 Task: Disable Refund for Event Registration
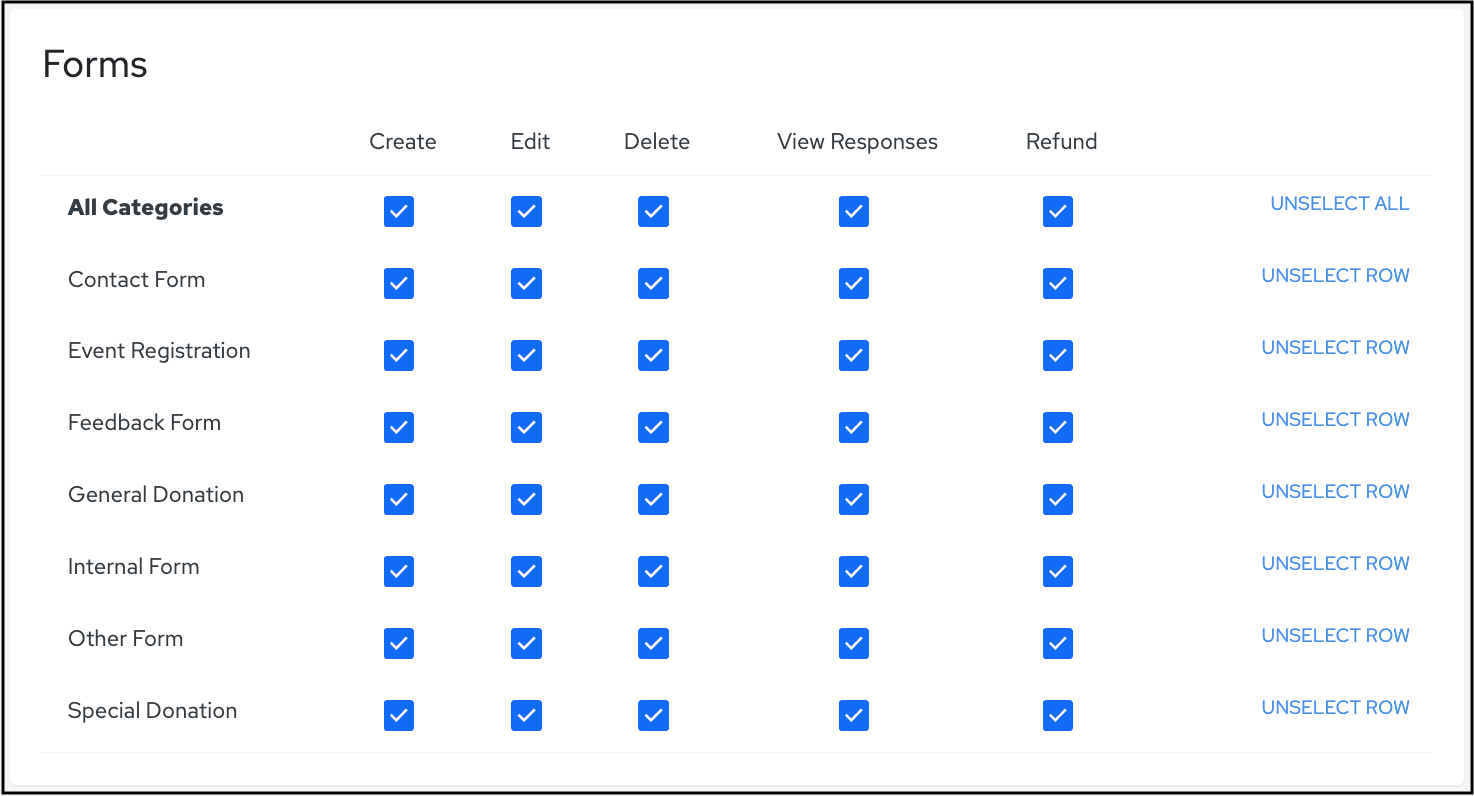click(x=1058, y=356)
